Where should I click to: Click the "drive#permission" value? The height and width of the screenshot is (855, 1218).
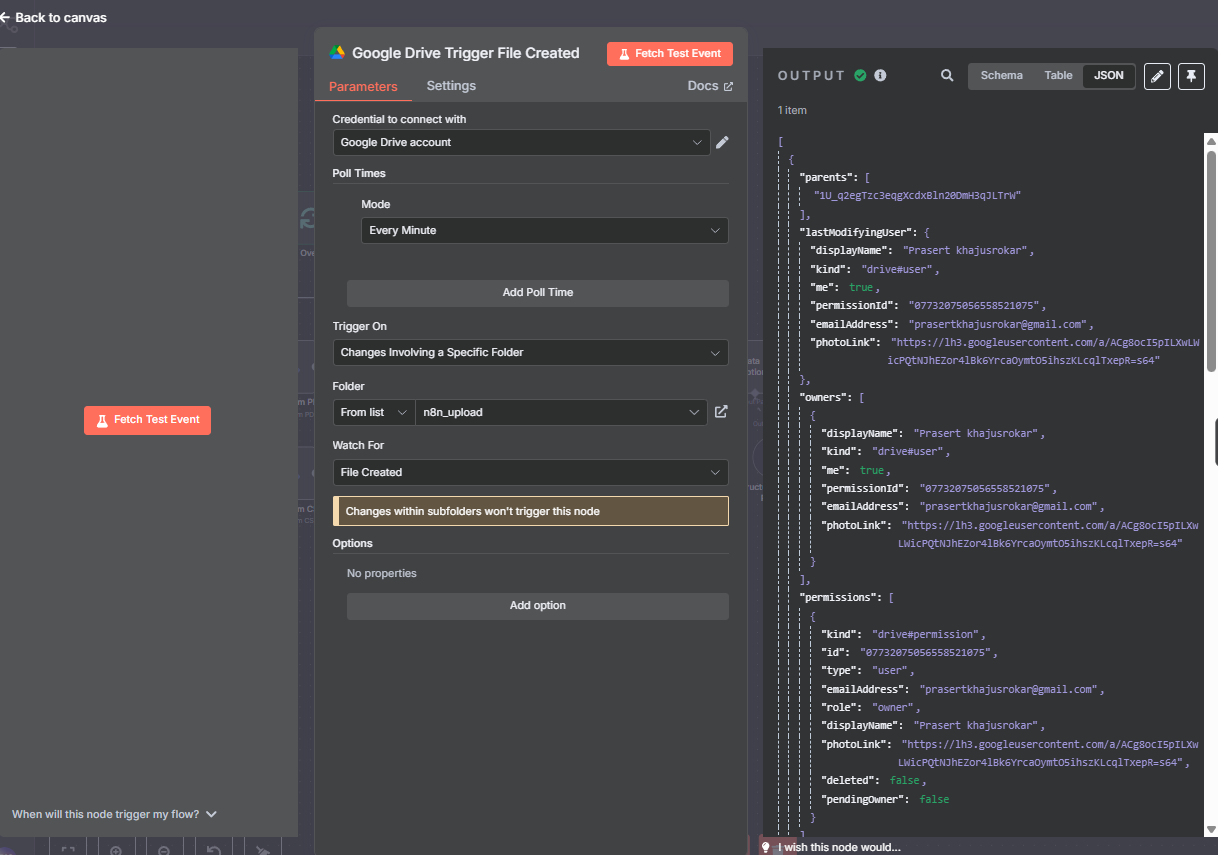pos(928,635)
